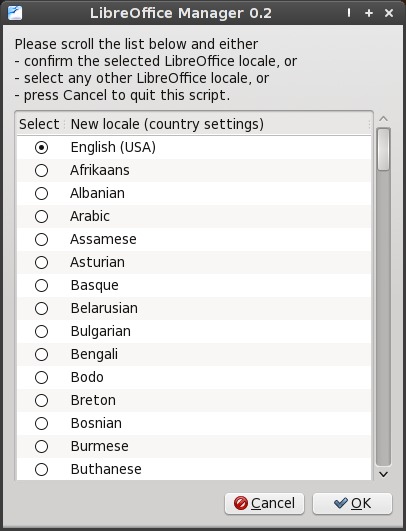Select the Burmese locale radio button
Viewport: 406px width, 531px height.
click(41, 447)
